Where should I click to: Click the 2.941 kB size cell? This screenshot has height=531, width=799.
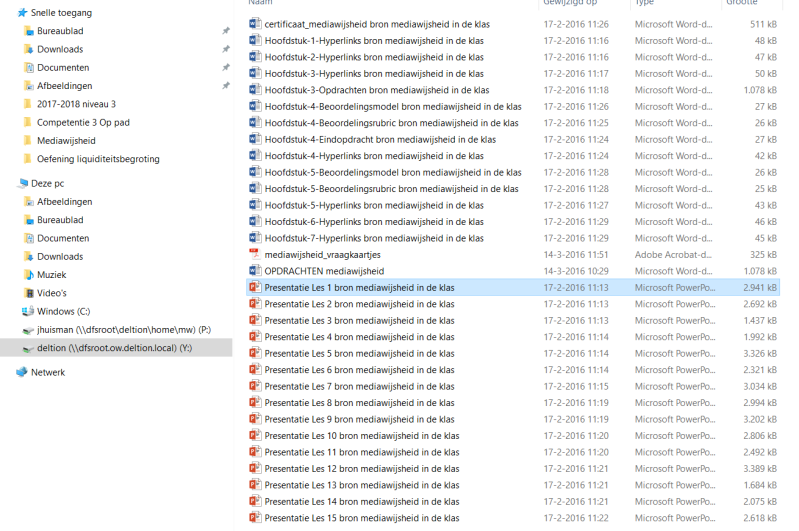point(760,287)
